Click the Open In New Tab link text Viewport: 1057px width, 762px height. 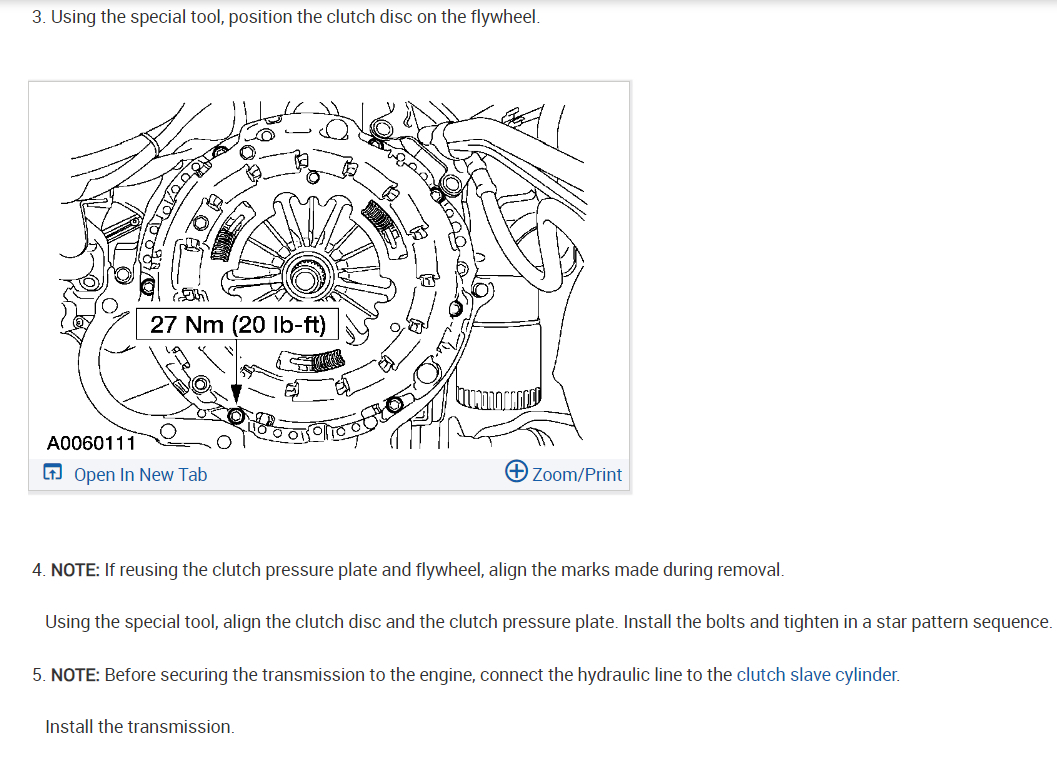click(140, 475)
